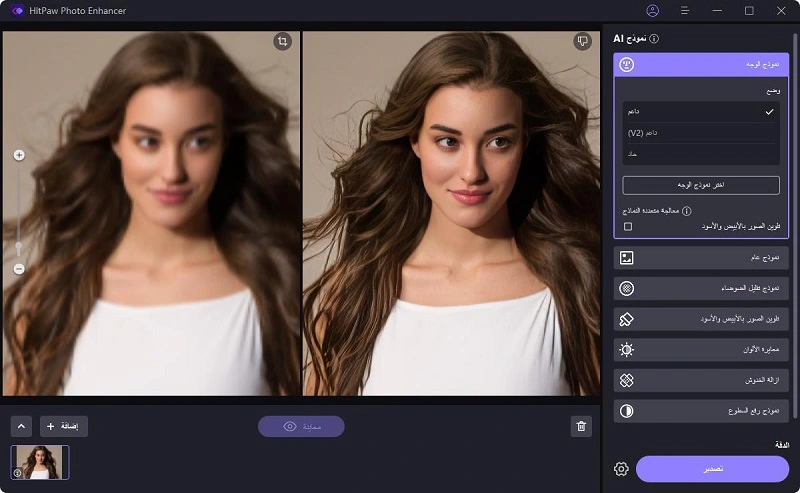
Task: Open export settings with the gear icon
Action: point(621,469)
